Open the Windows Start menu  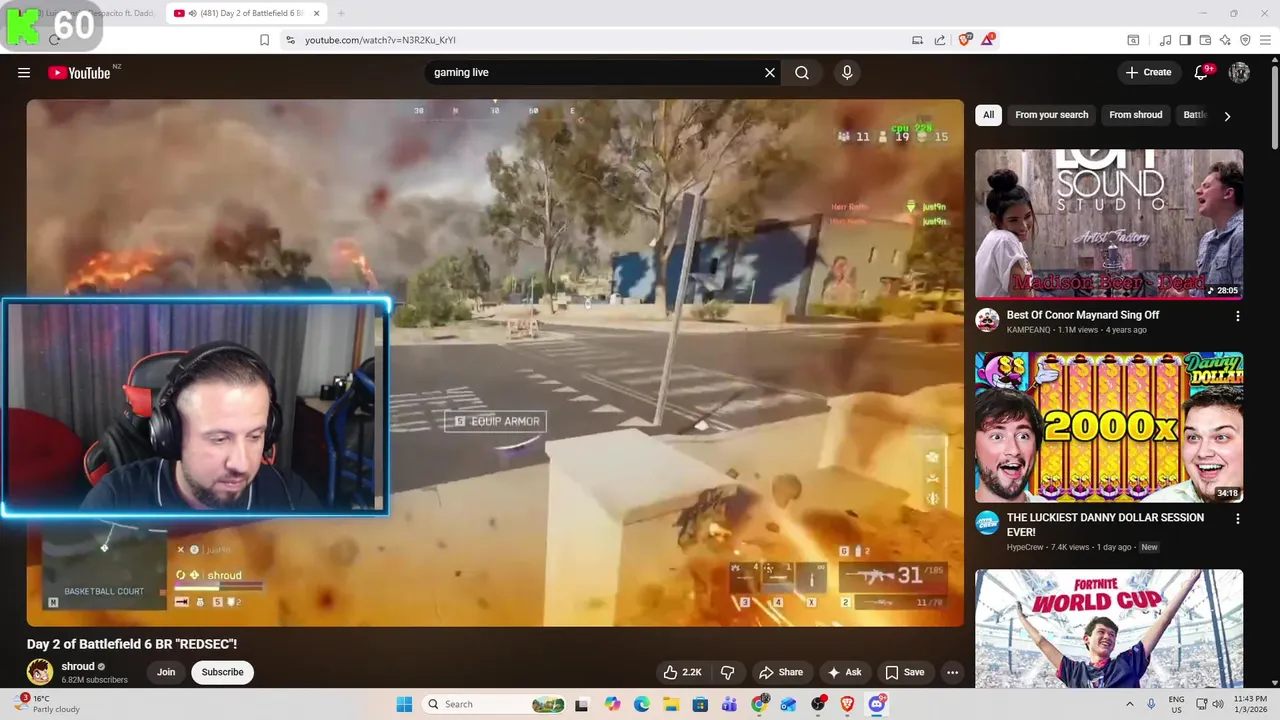pyautogui.click(x=404, y=704)
